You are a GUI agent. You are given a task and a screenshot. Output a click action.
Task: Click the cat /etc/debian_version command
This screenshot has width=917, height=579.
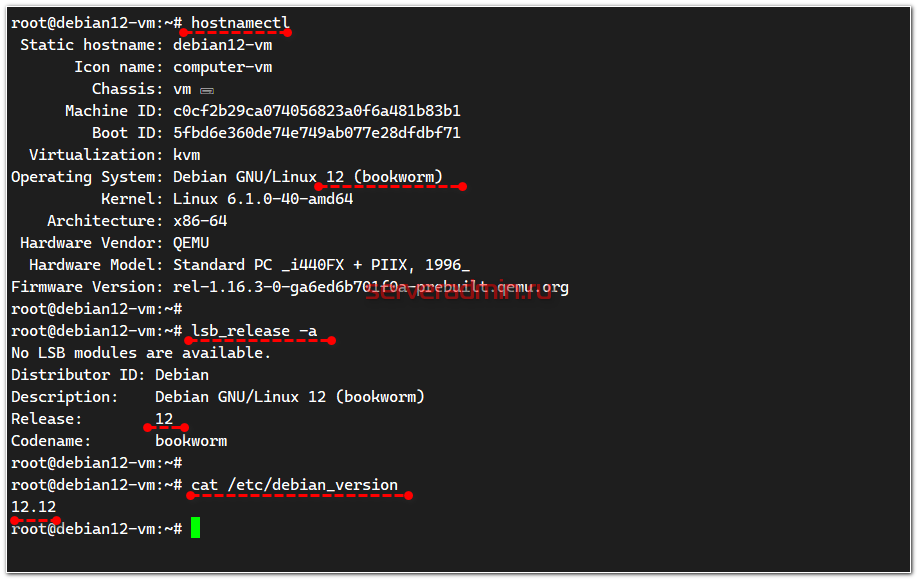294,485
